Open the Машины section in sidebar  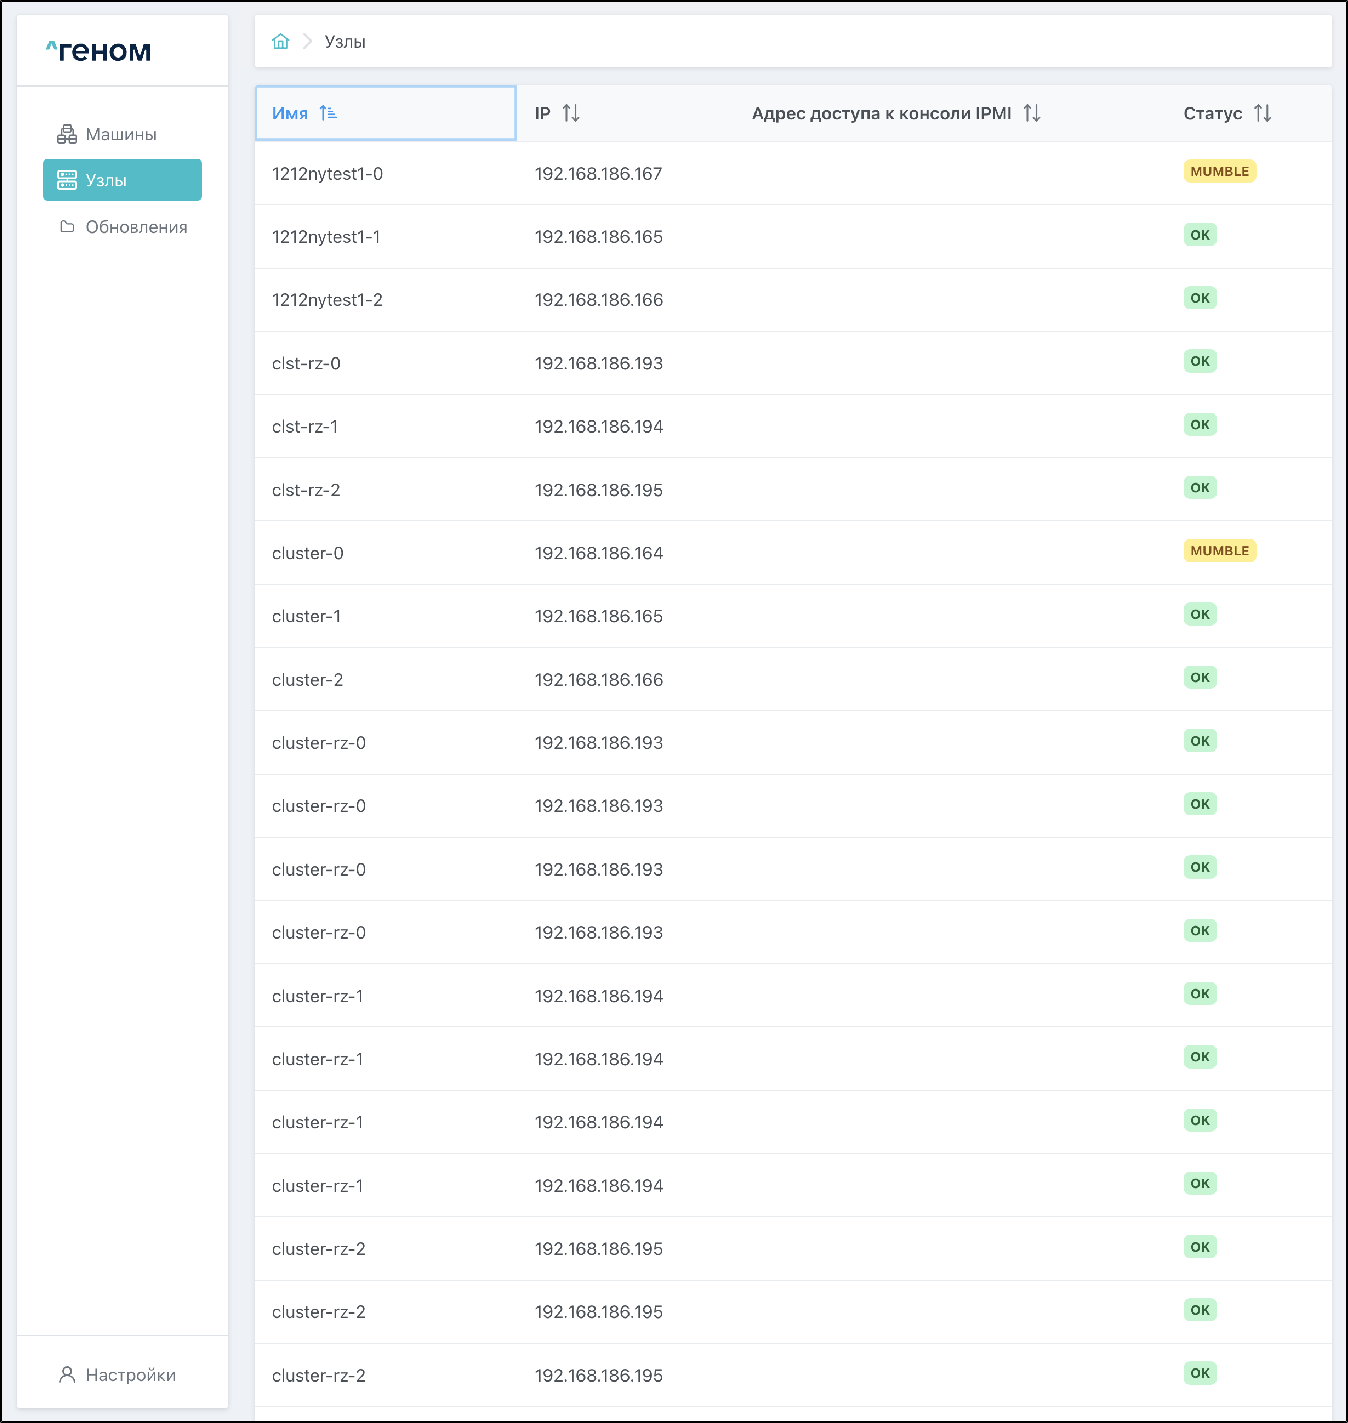(x=121, y=134)
